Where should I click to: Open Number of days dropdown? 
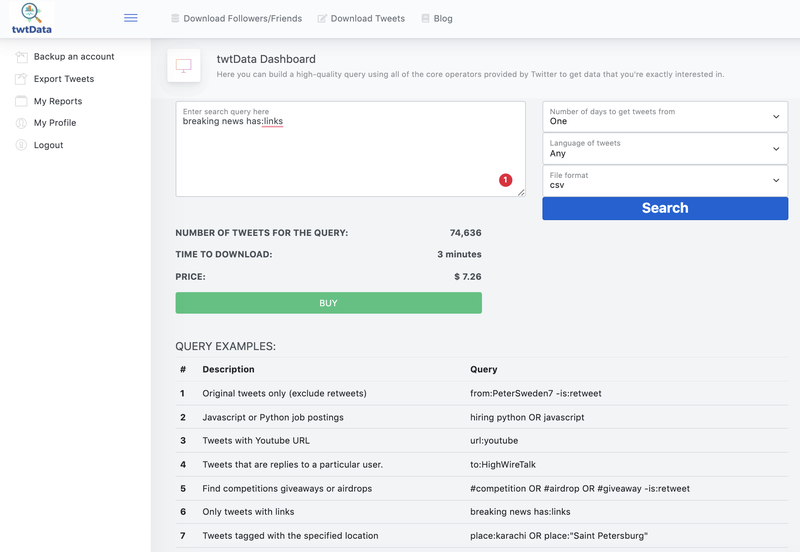click(665, 117)
